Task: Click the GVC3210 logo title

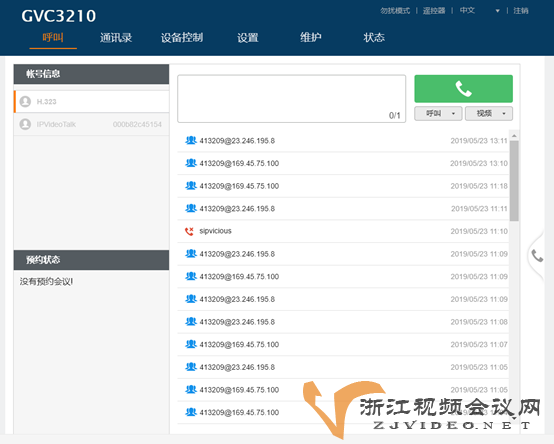Action: (59, 16)
